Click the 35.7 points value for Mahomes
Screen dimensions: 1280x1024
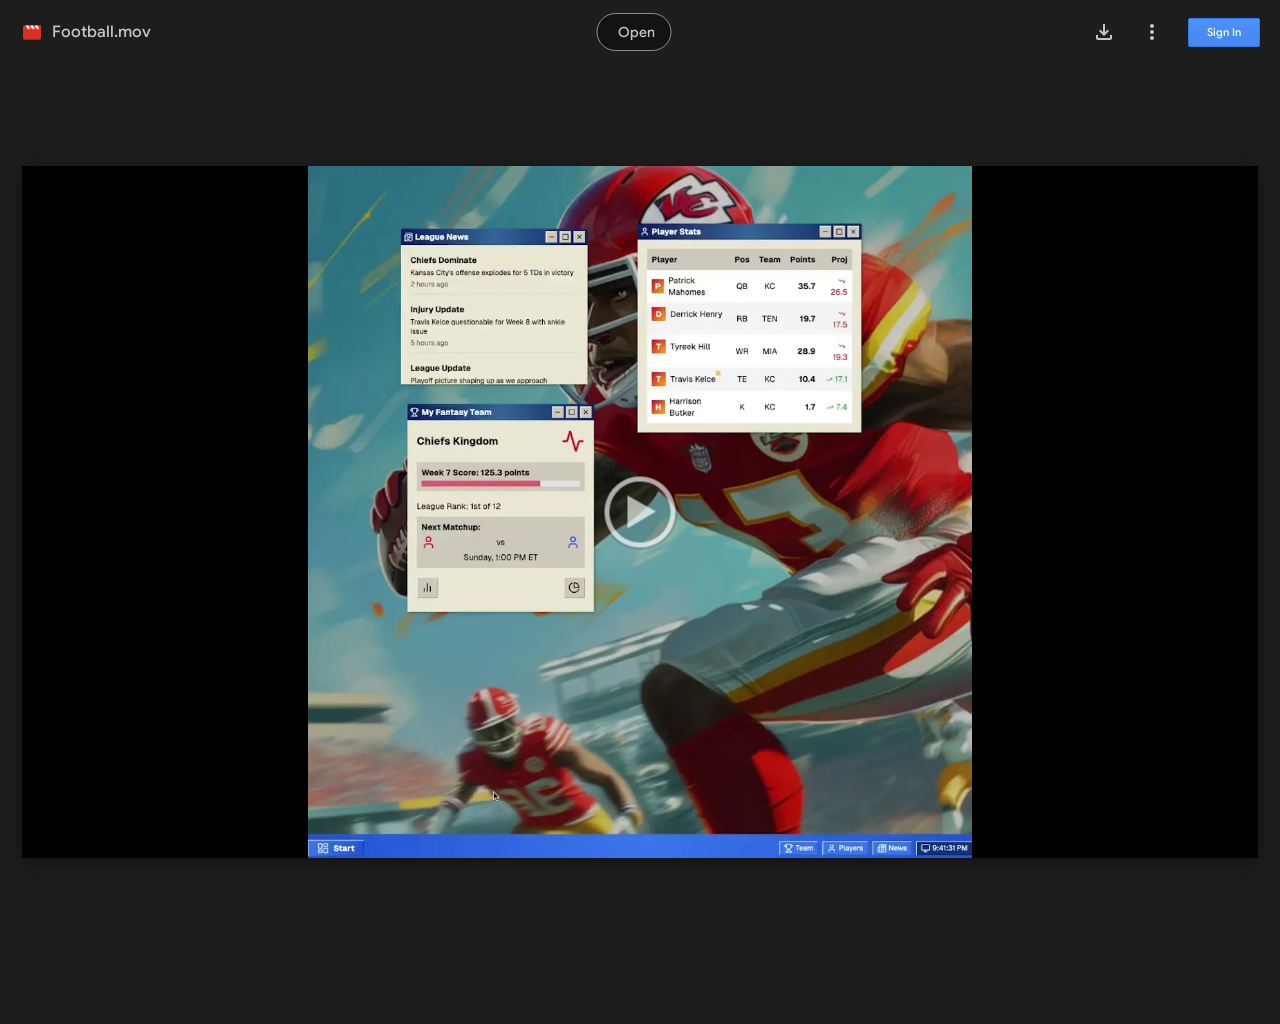(806, 286)
